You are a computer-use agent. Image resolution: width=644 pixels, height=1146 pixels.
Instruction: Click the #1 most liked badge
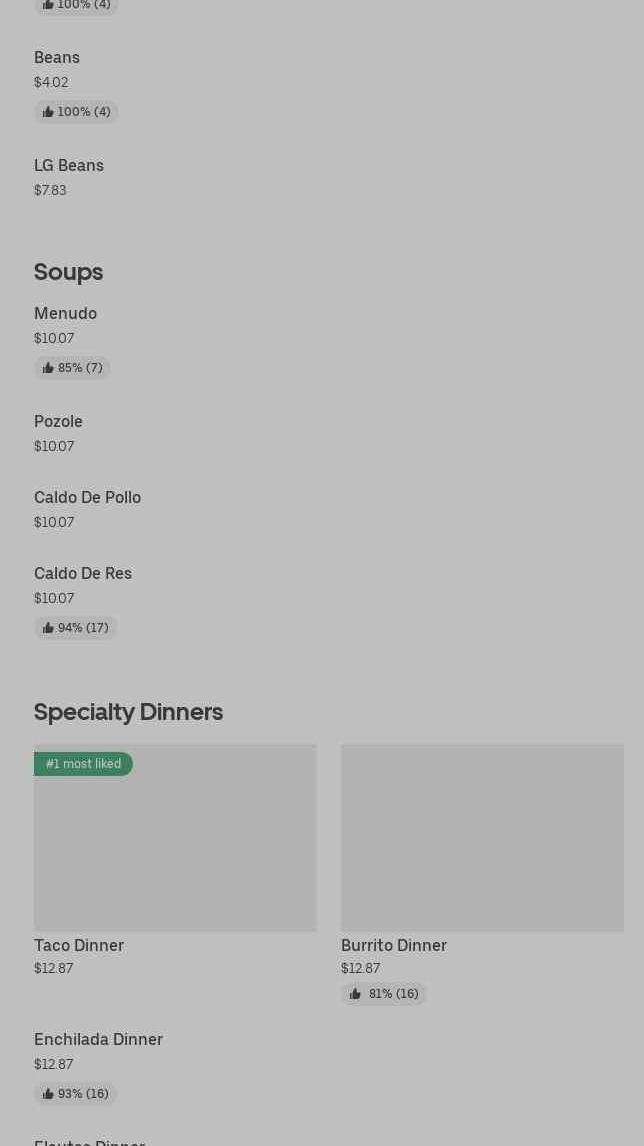point(83,764)
